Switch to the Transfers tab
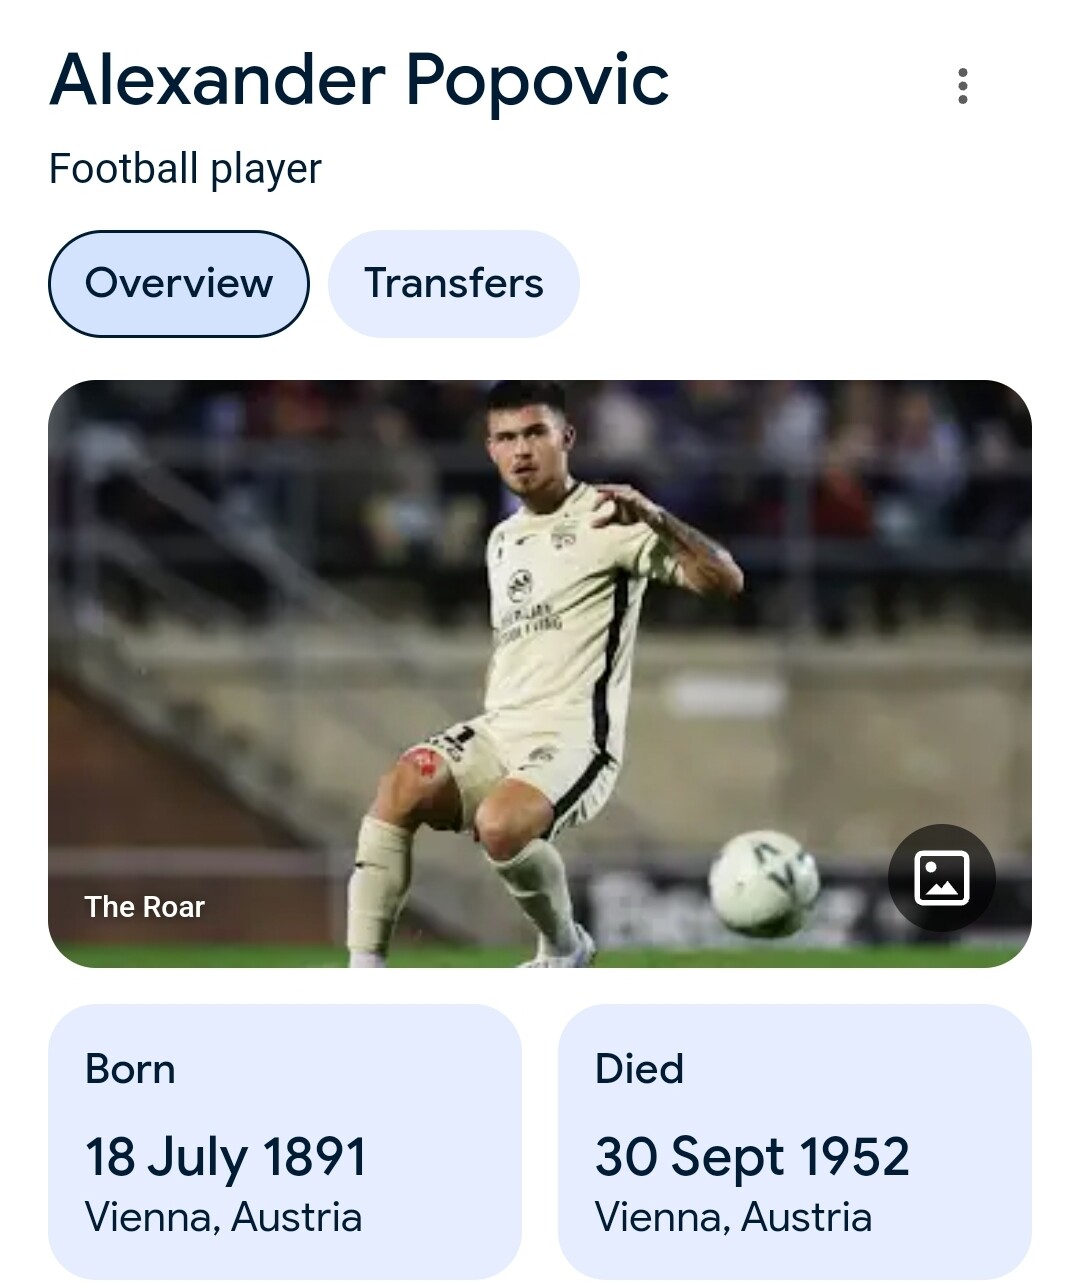The image size is (1080, 1284). point(454,284)
